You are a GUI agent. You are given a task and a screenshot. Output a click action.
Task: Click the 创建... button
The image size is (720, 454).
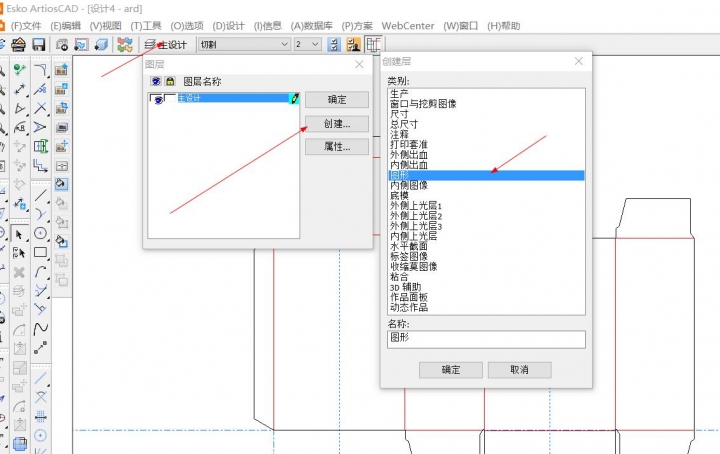[336, 124]
